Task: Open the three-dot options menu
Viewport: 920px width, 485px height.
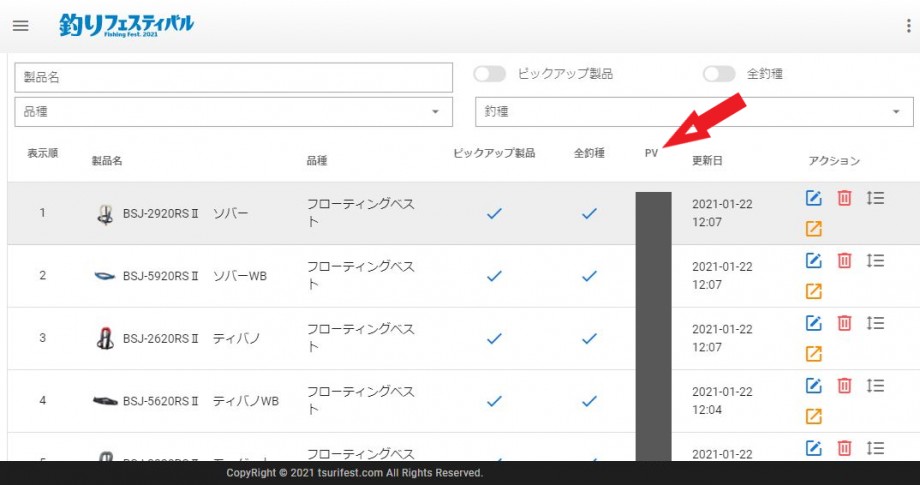Action: click(x=908, y=26)
